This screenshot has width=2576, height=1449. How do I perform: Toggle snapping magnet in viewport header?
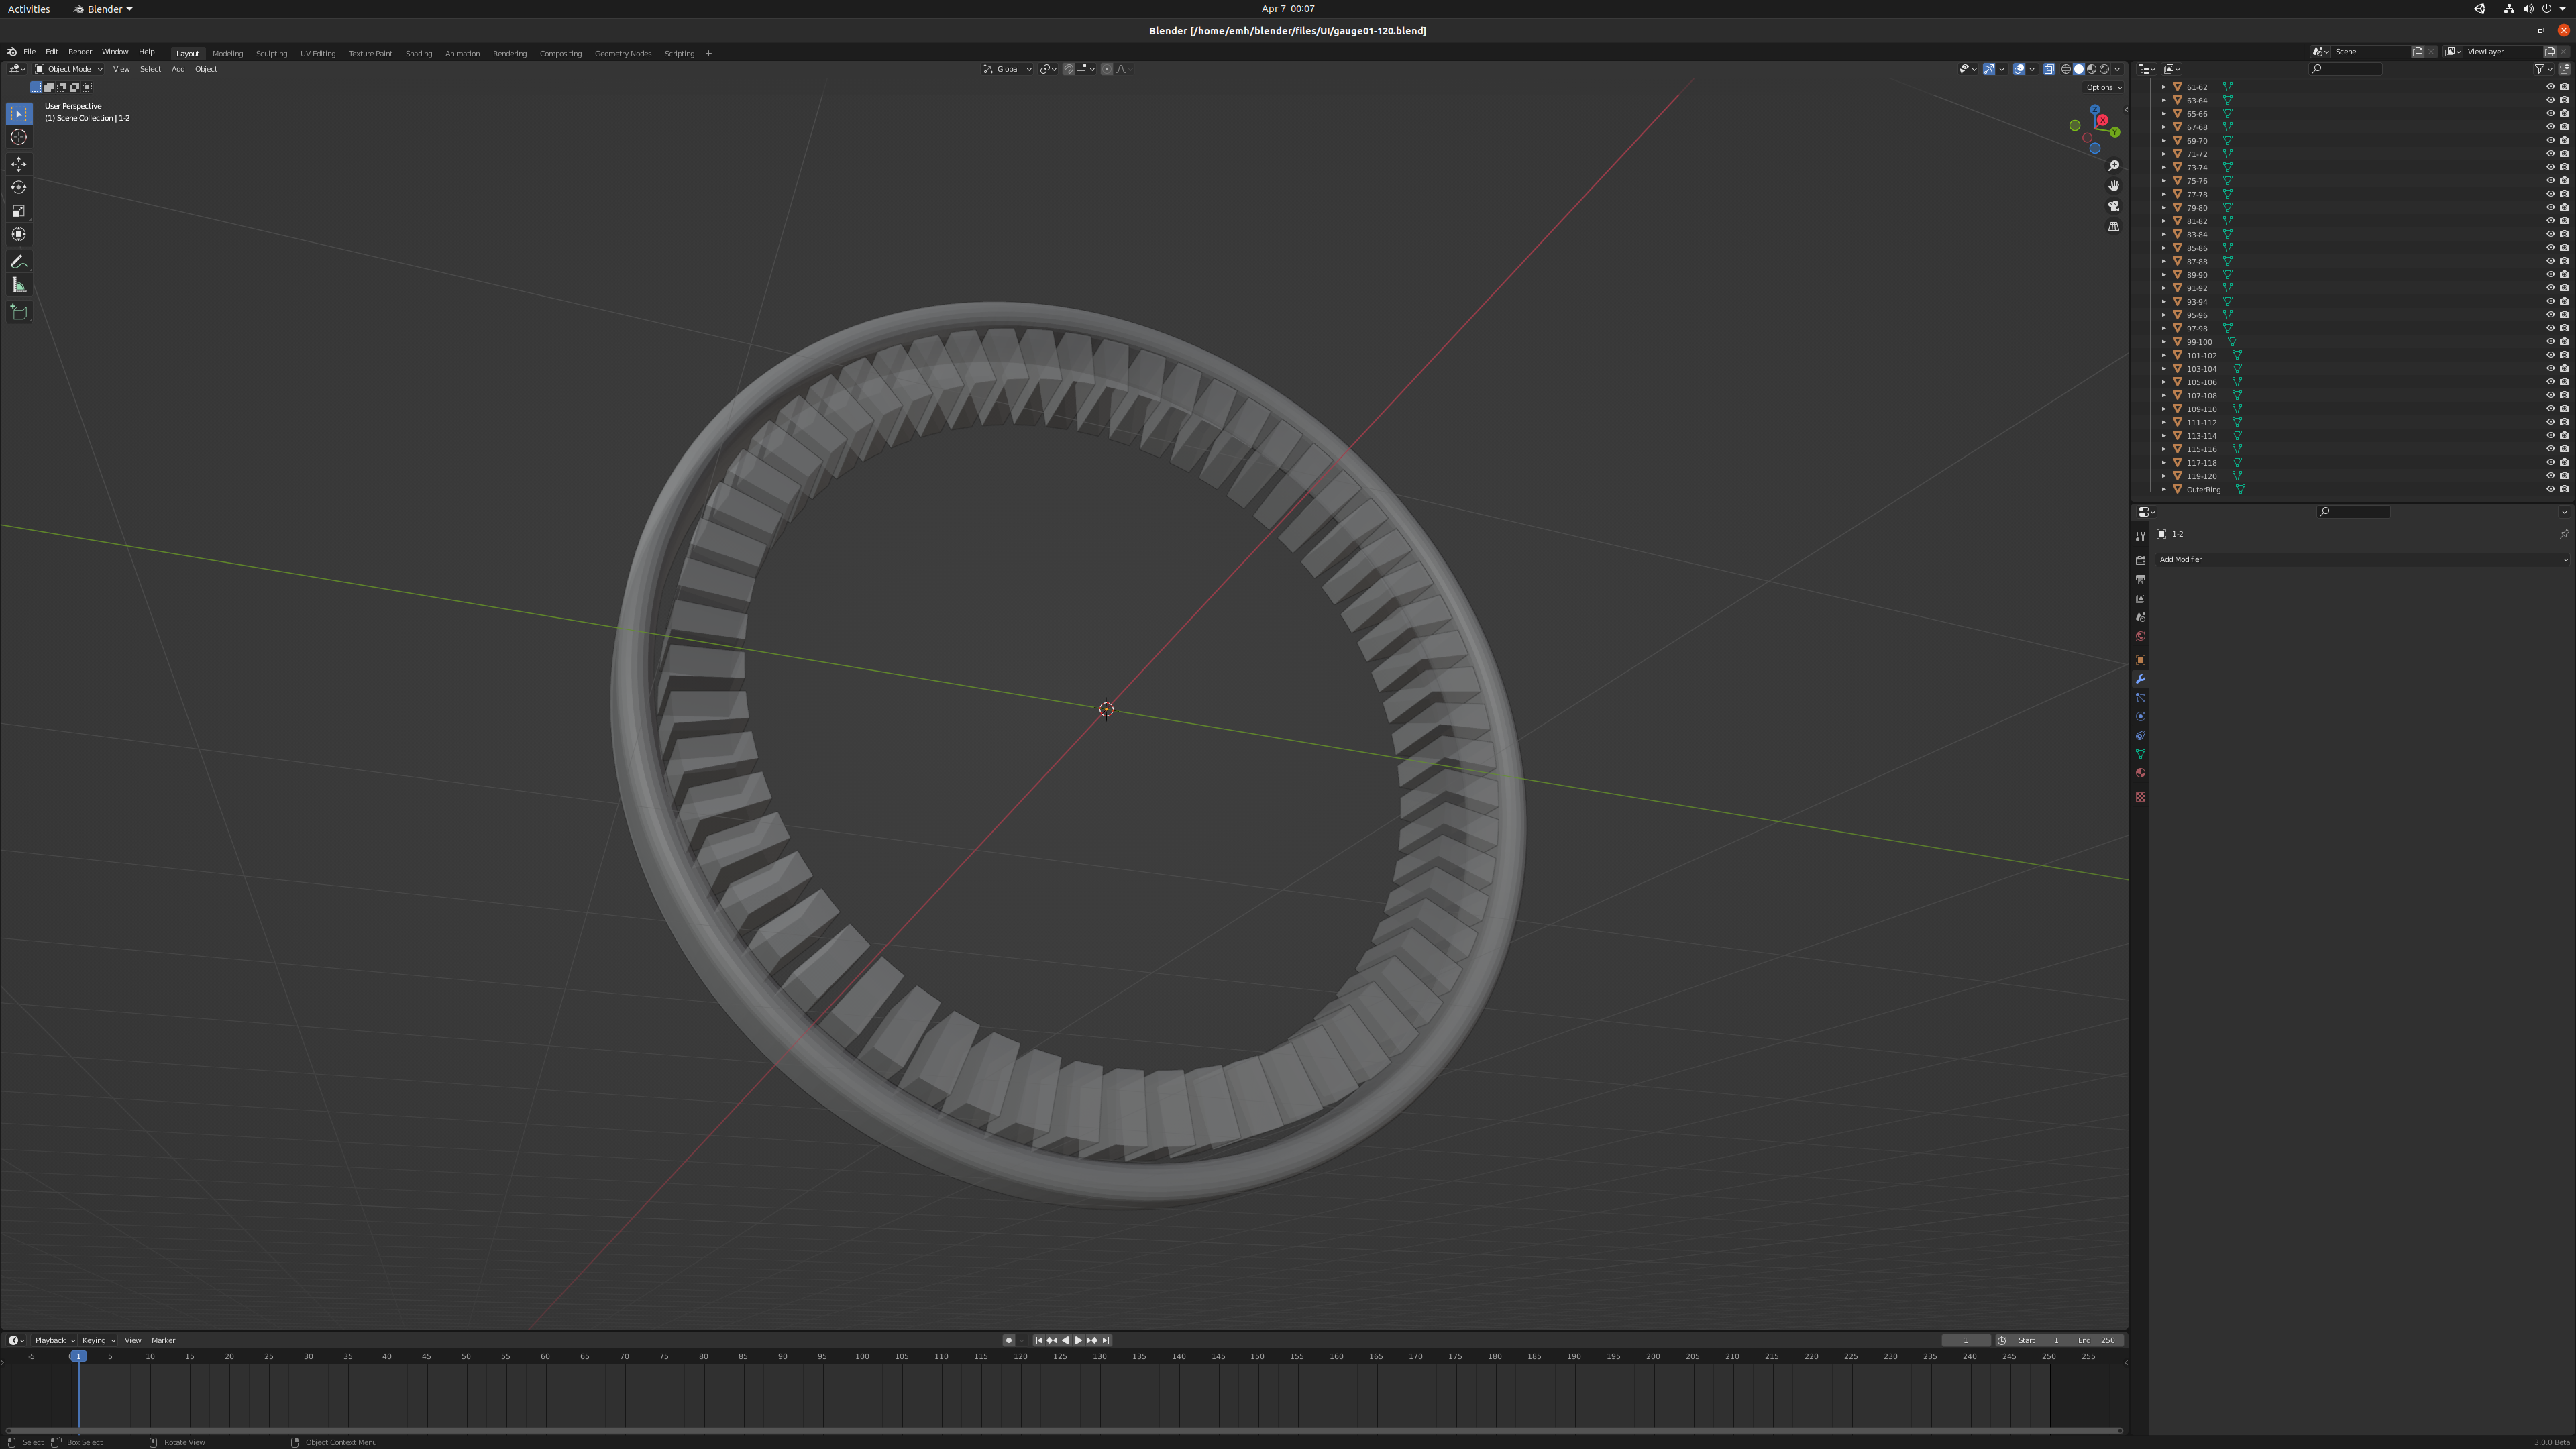click(1068, 70)
